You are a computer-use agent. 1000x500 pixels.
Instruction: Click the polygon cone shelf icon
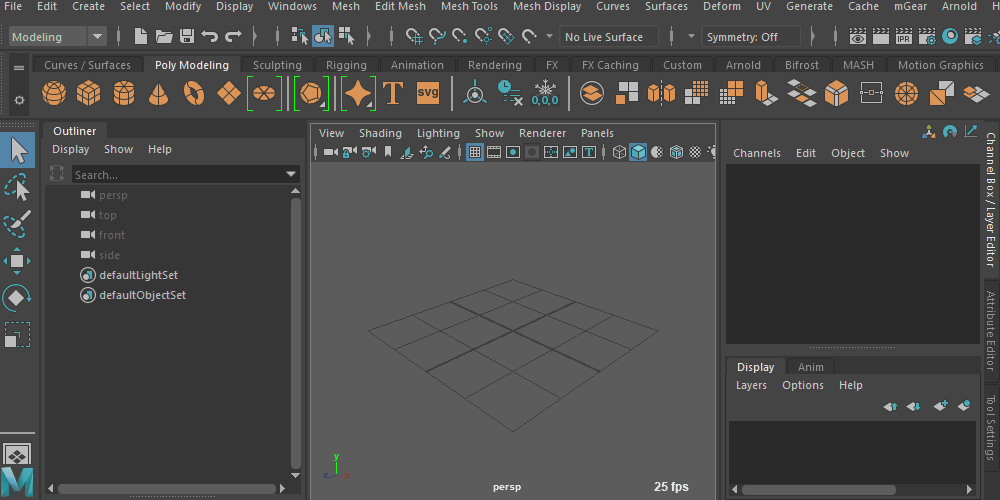coord(158,95)
